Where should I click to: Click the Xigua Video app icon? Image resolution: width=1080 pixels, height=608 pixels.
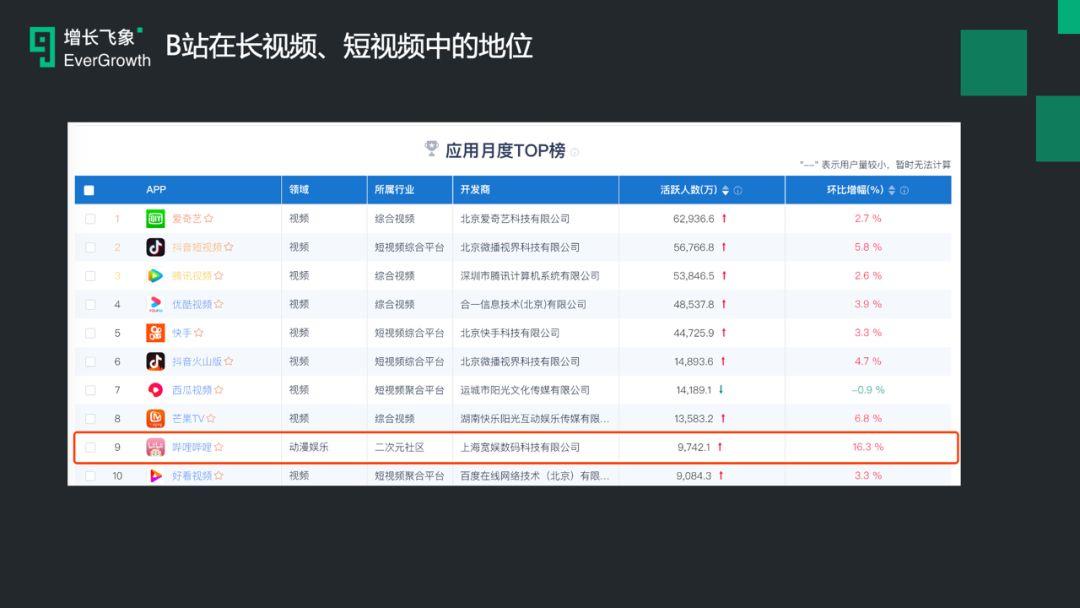(155, 390)
